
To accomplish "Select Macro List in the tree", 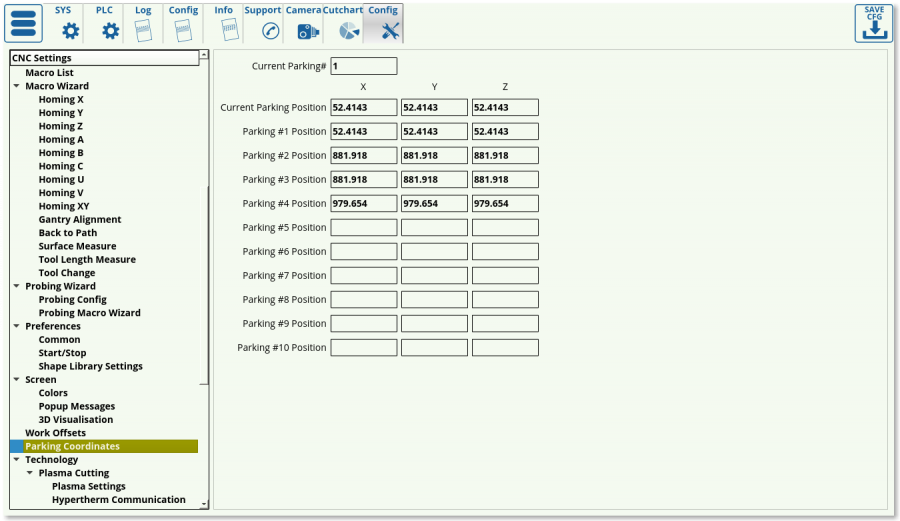I will pos(49,73).
